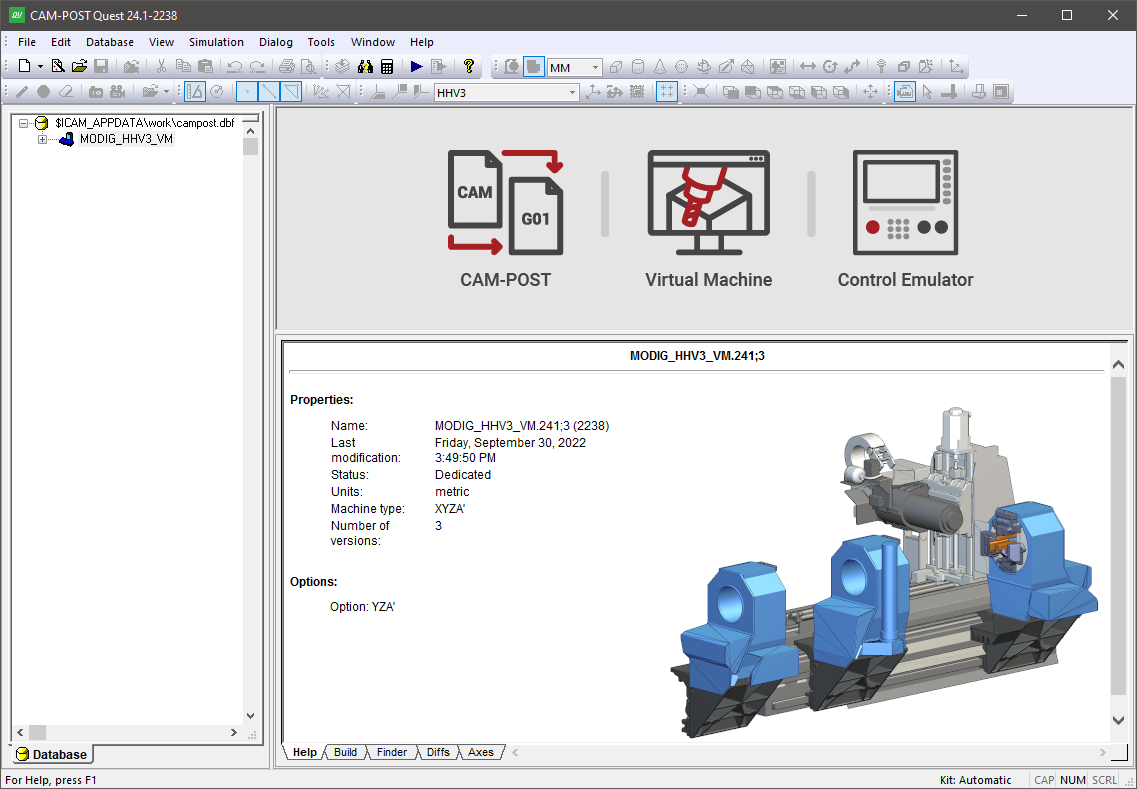
Task: Click the tree panel vertical scrollbar down arrow
Action: coord(251,716)
